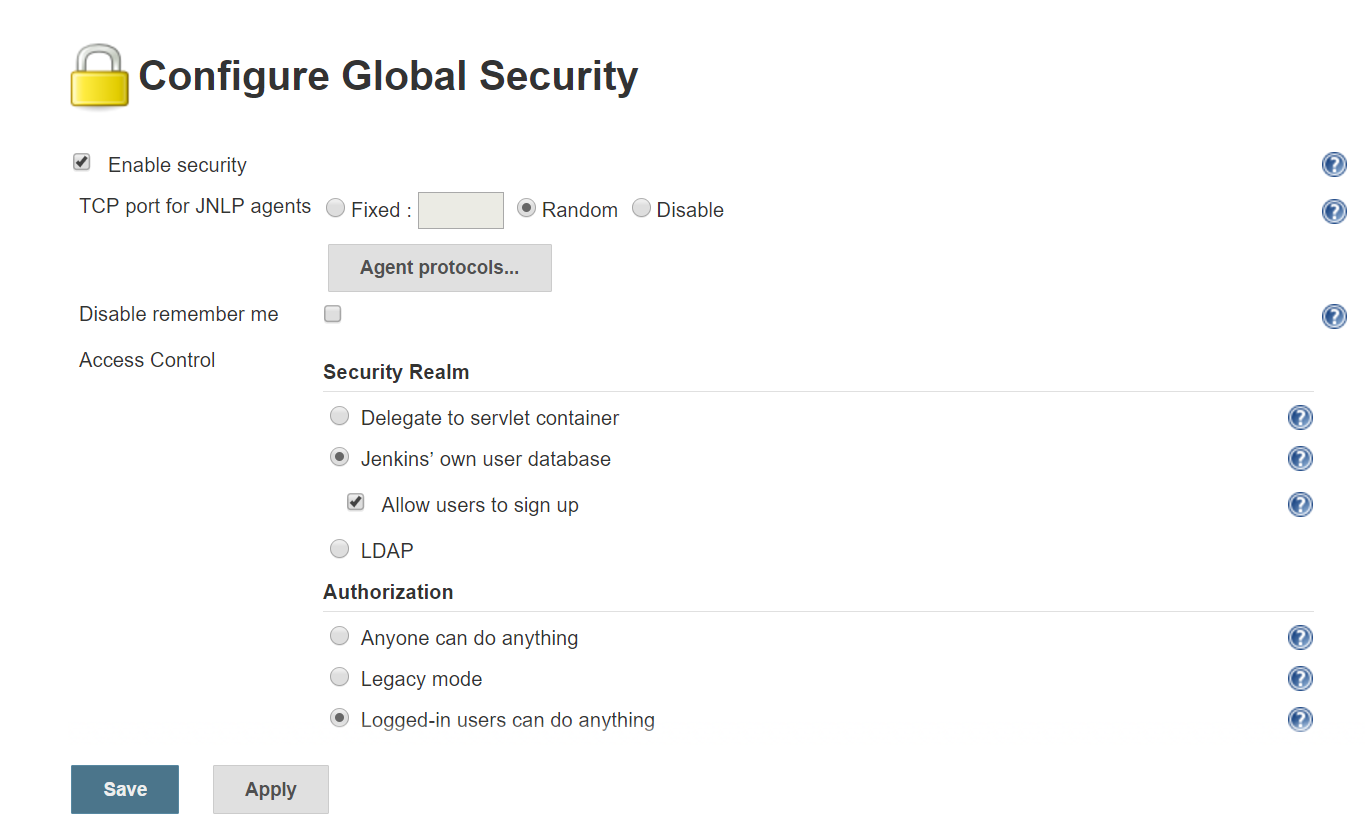This screenshot has width=1365, height=824.
Task: Show help for Jenkins' own user database
Action: 1300,459
